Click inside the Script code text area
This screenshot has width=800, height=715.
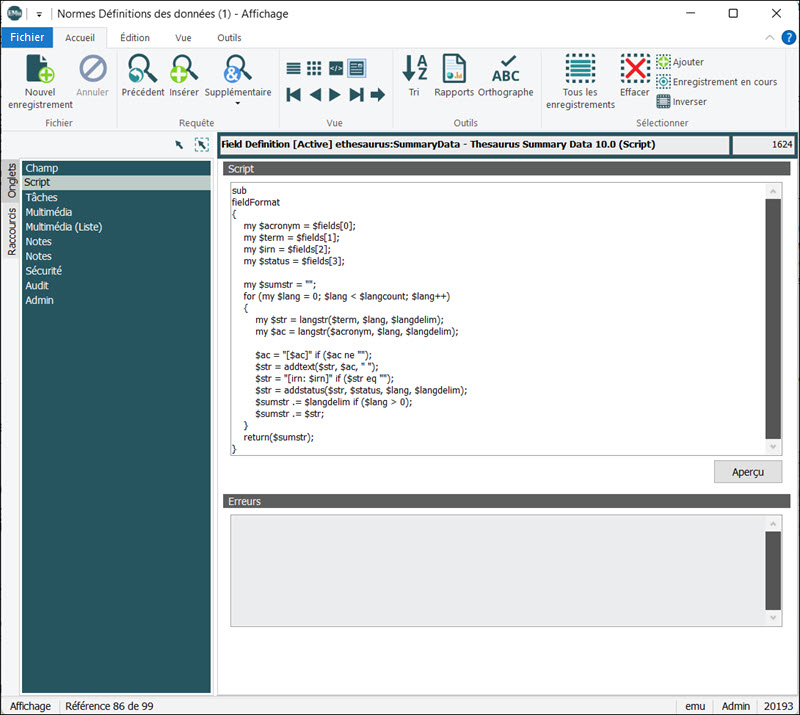tap(497, 319)
